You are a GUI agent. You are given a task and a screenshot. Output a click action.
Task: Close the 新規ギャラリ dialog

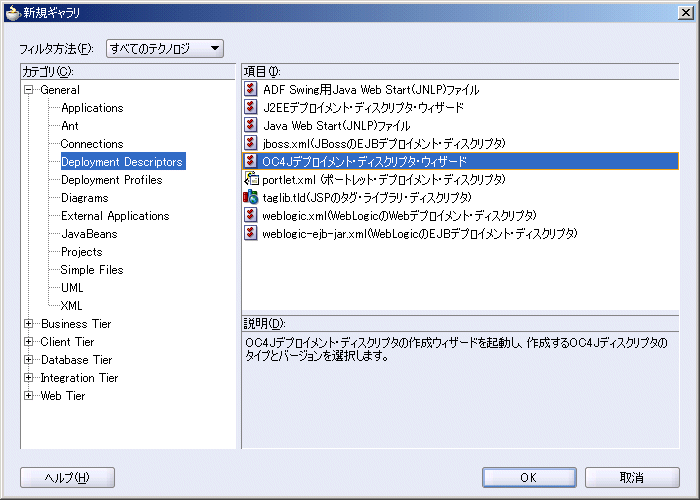pos(685,12)
